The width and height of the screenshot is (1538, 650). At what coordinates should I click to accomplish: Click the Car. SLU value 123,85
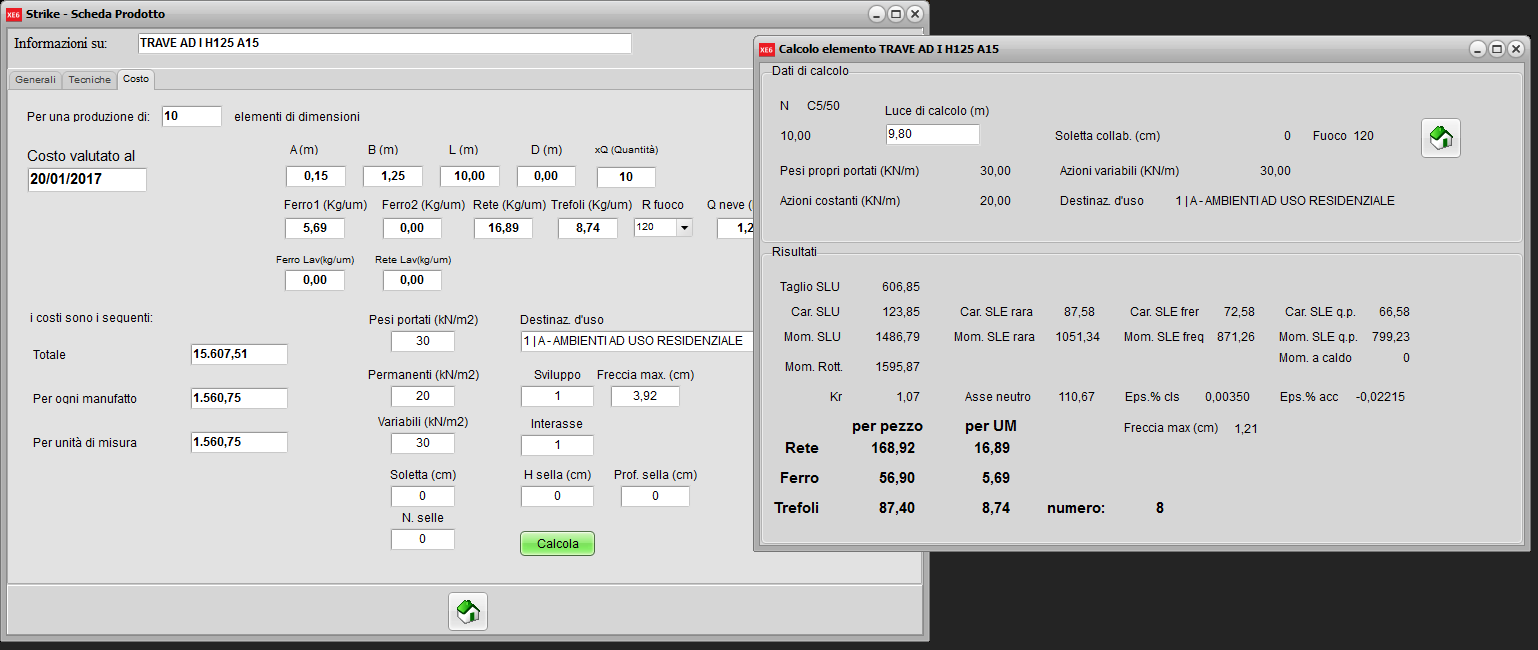[x=900, y=311]
